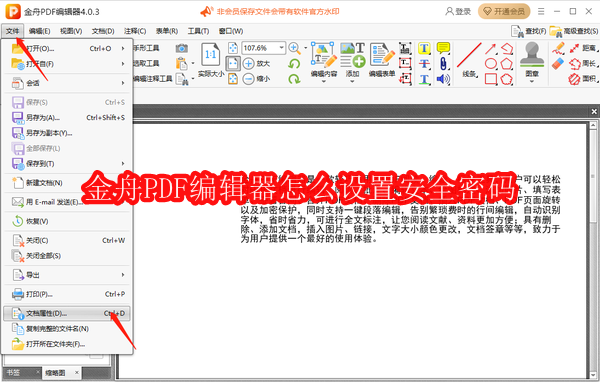Viewport: 600px width, 382px height.
Task: Click the 放大 zoom in button
Action: tap(256, 64)
